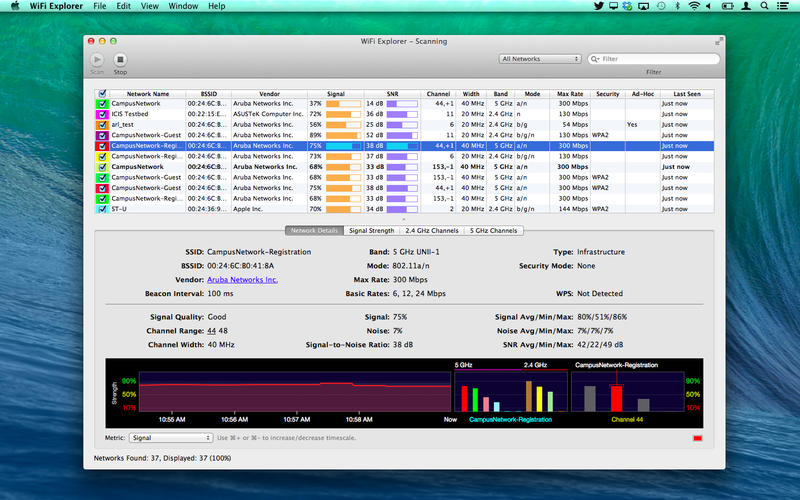Sort by the SNR column header
Screen dimensions: 800x500
[392, 94]
